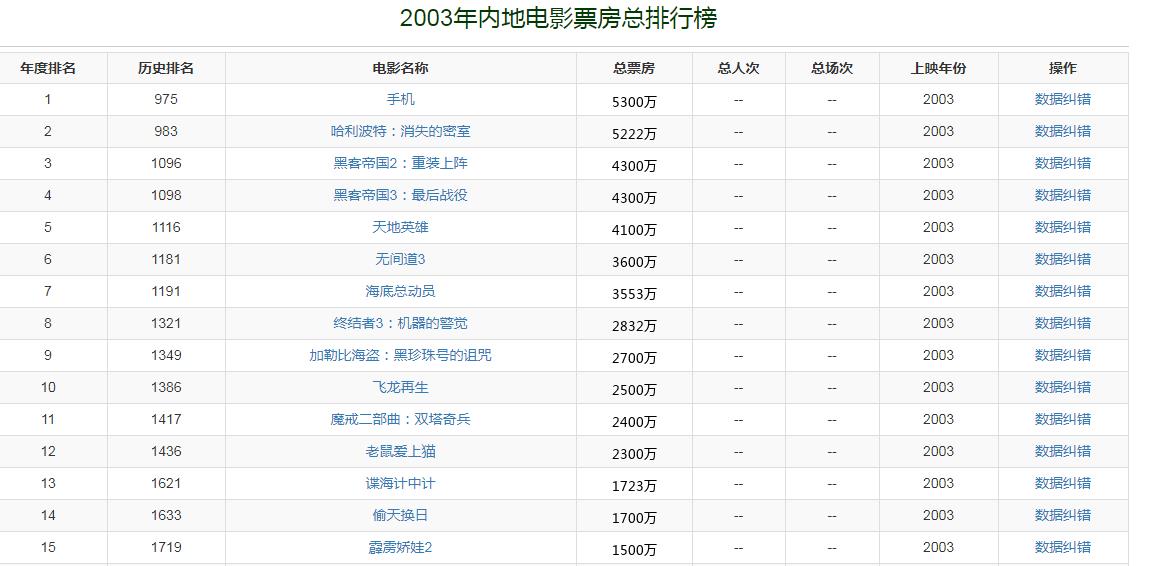Open 无间道3 movie details

coord(400,259)
